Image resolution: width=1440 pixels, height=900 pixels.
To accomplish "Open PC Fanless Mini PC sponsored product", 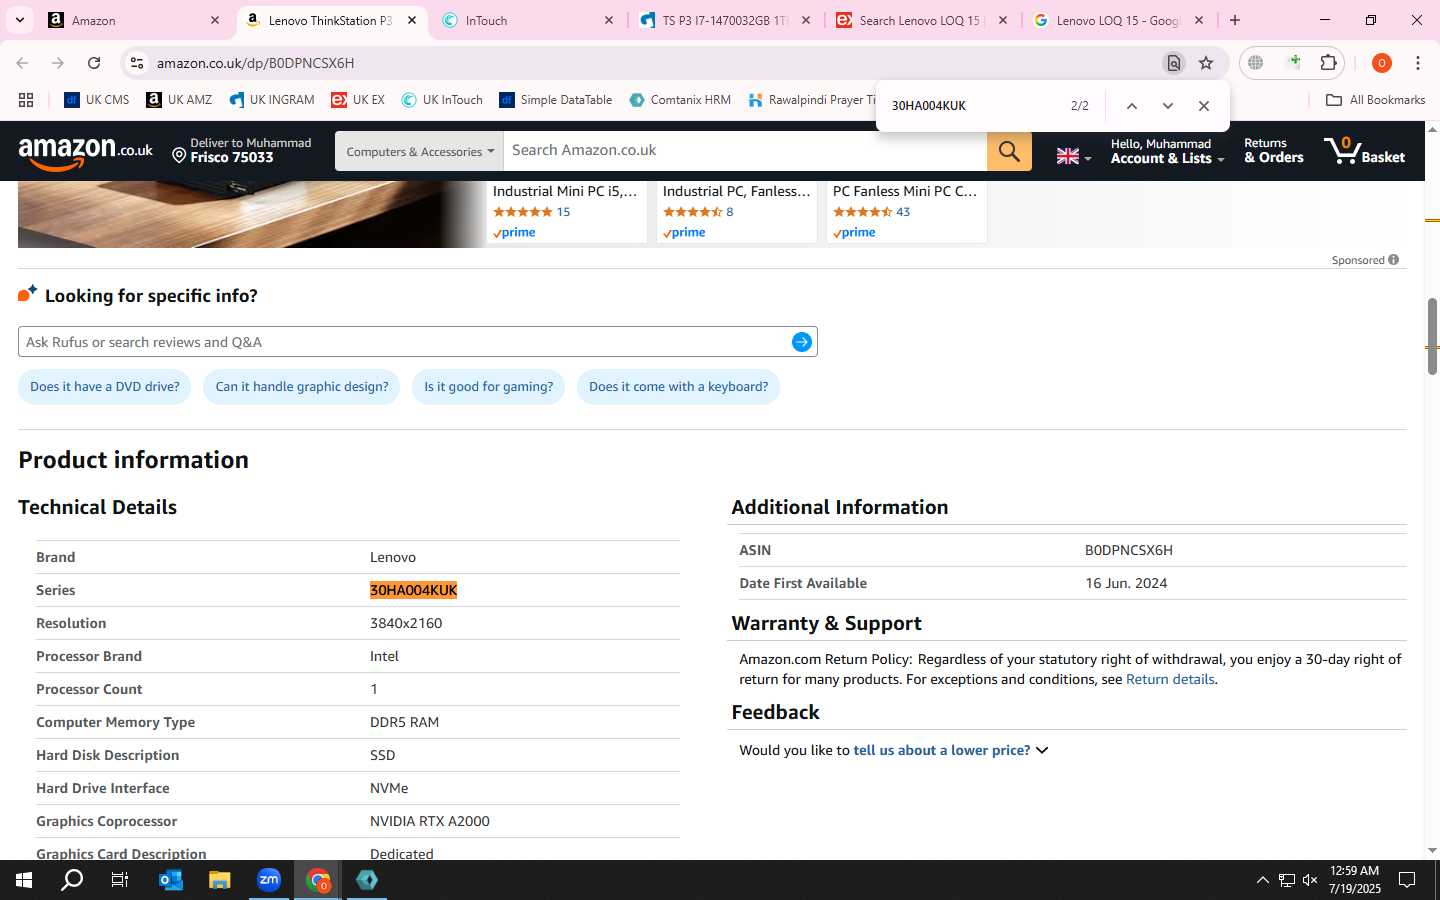I will (905, 191).
